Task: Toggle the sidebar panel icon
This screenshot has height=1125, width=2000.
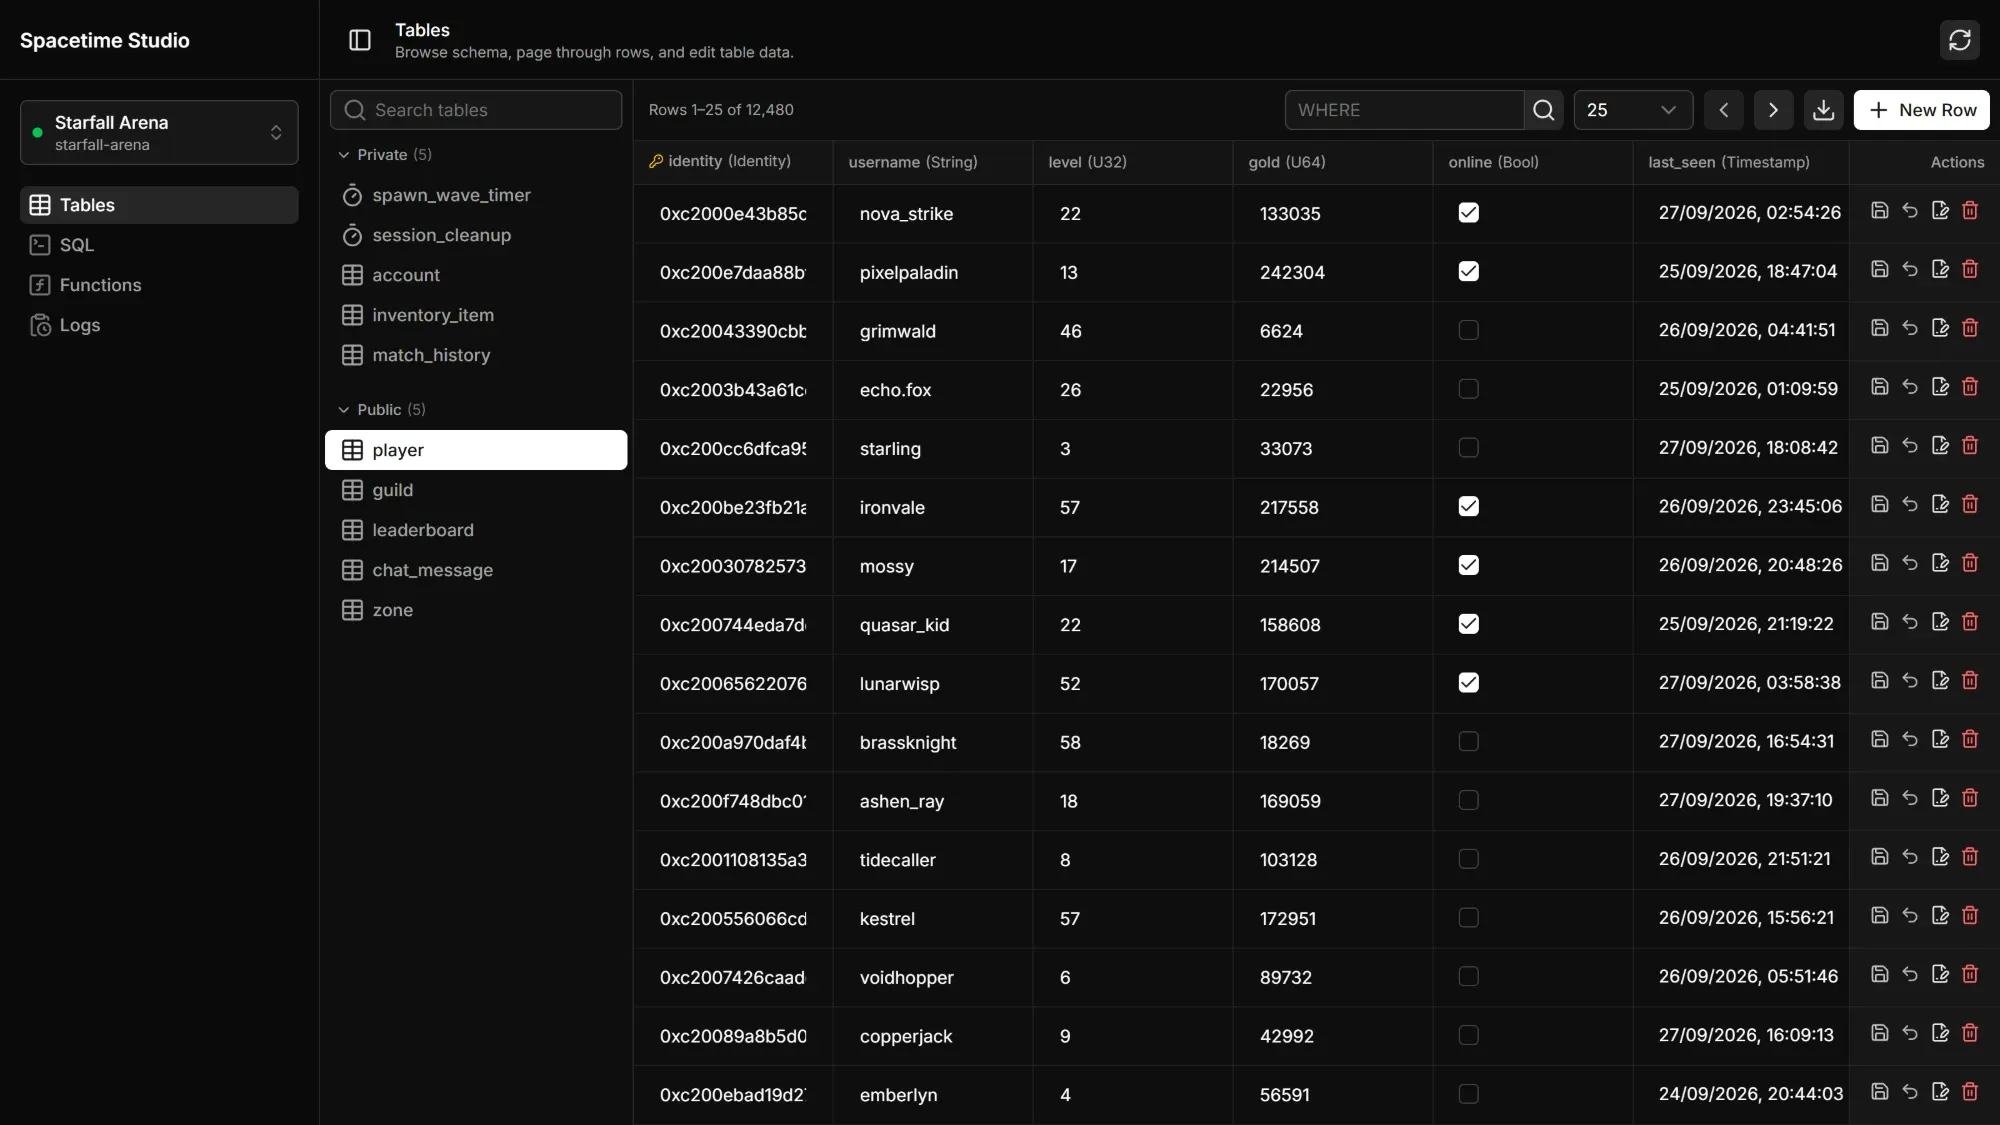Action: (359, 40)
